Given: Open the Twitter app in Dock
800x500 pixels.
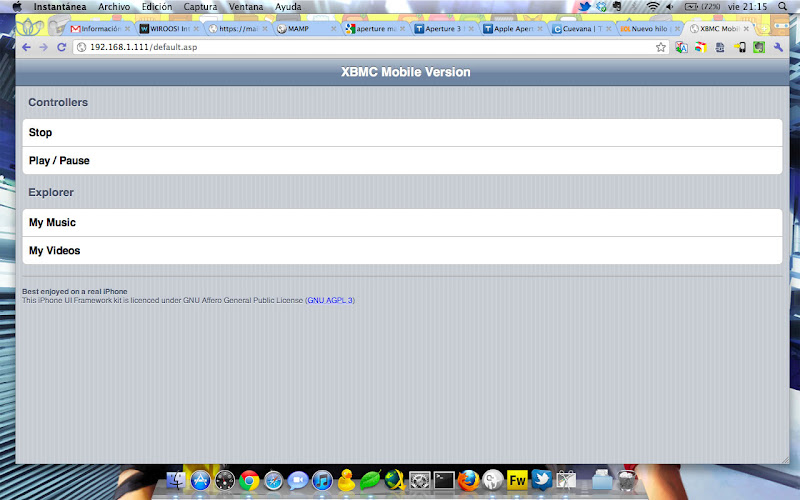Looking at the screenshot, I should (541, 480).
